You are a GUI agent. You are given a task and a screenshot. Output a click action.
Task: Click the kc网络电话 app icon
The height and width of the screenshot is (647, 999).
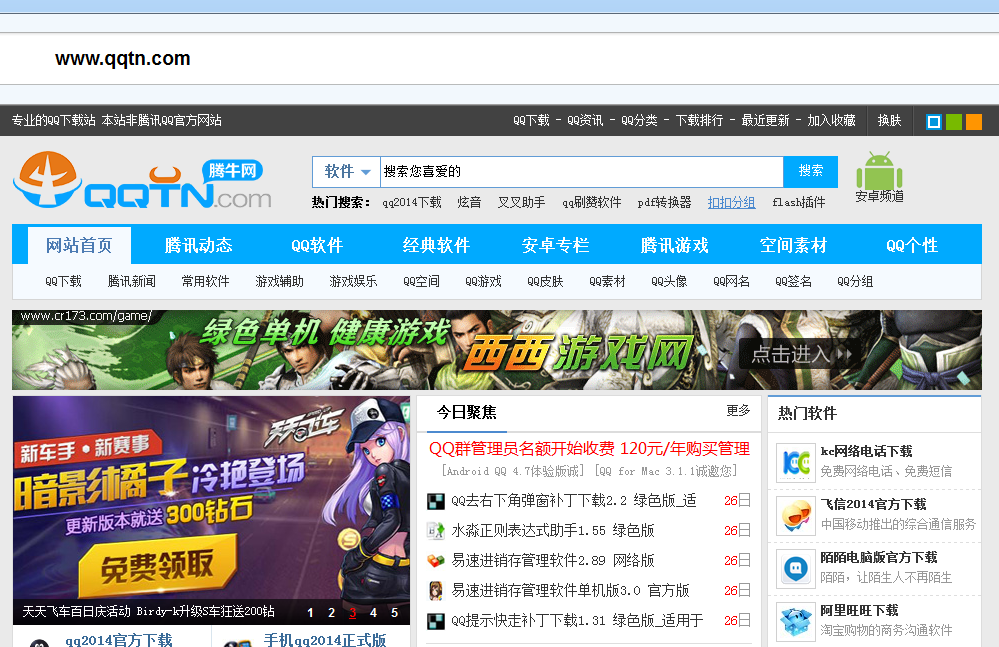point(796,462)
